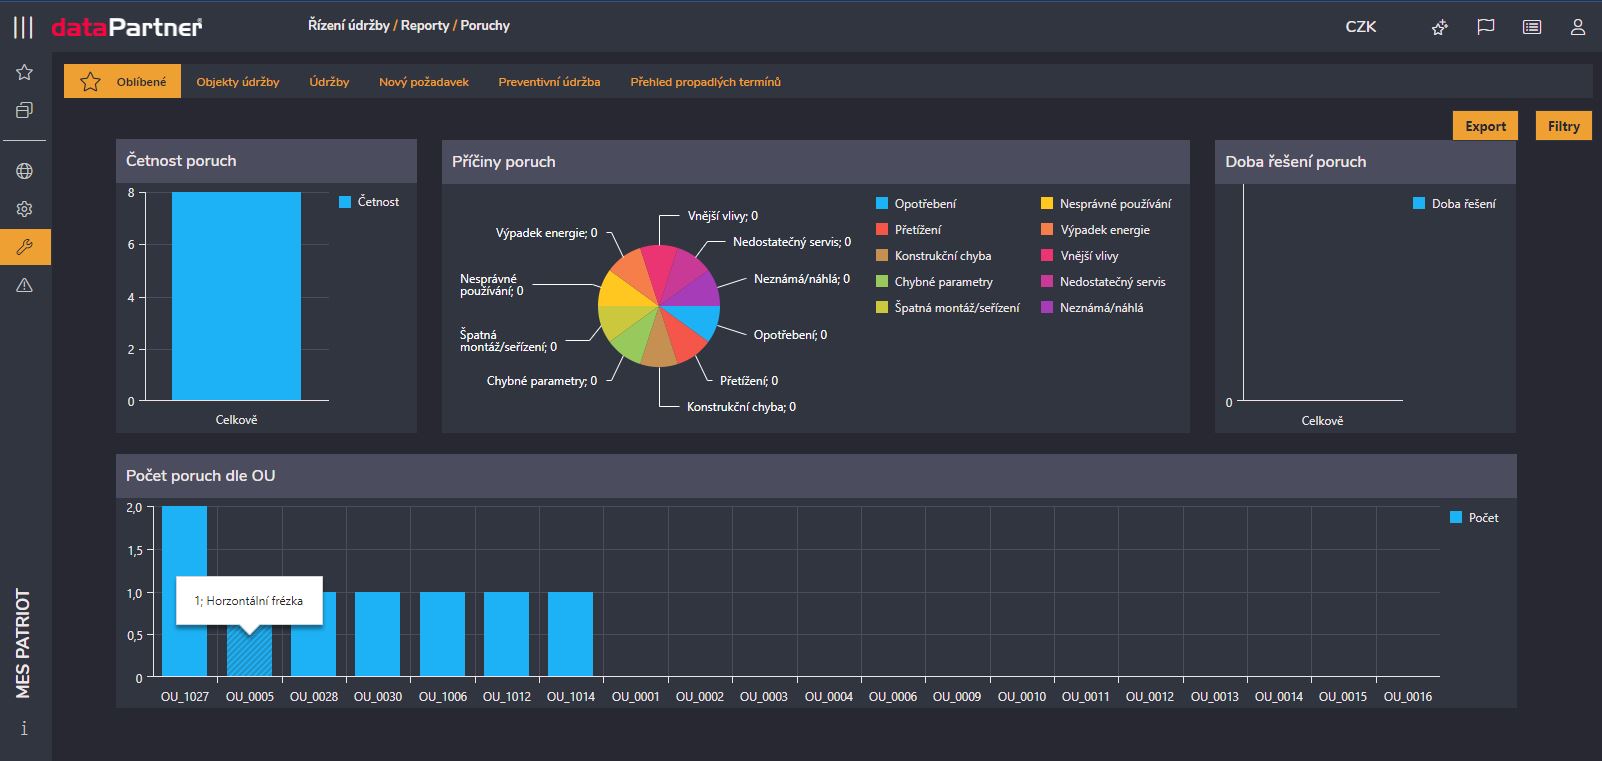
Task: Click the info icon at sidebar bottom
Action: tap(24, 728)
